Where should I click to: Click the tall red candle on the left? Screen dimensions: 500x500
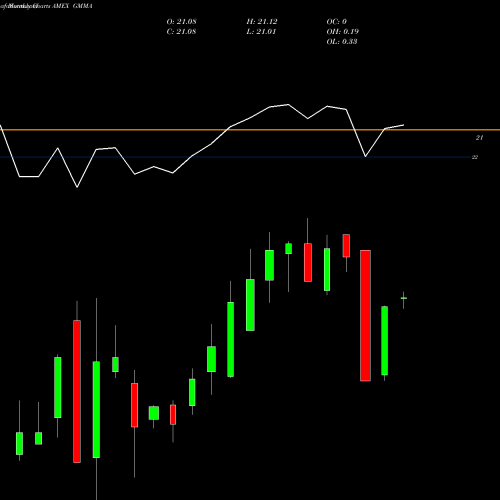click(77, 391)
